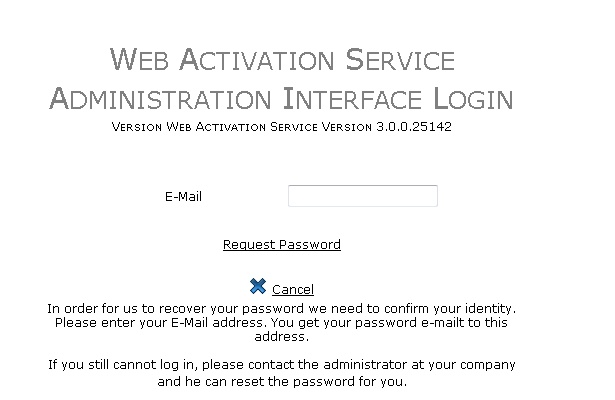Focus the E-Mail input field
The width and height of the screenshot is (615, 400).
[362, 196]
